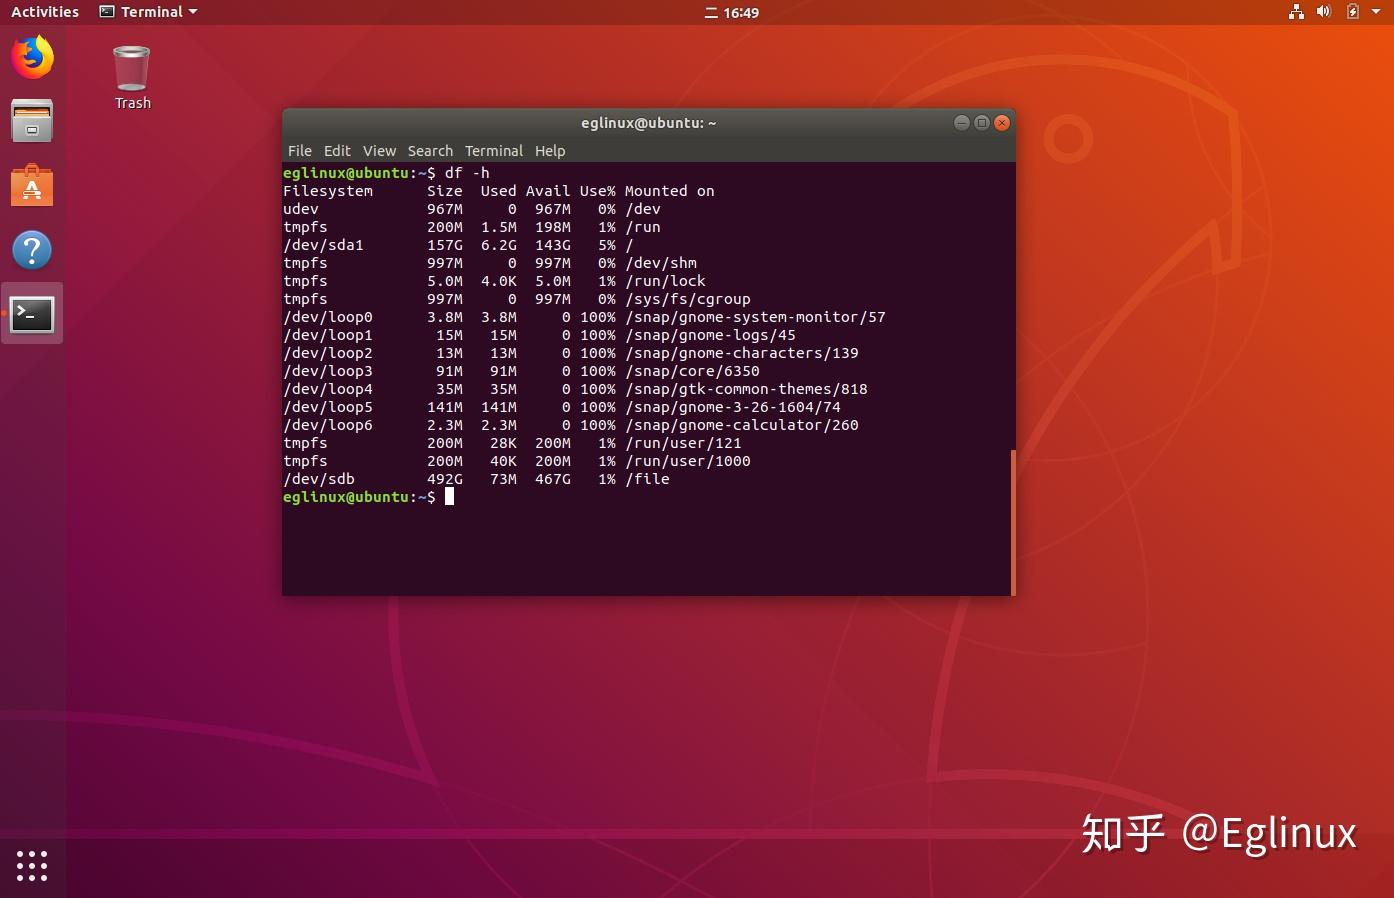Launch the Files application from the dock

click(x=32, y=121)
